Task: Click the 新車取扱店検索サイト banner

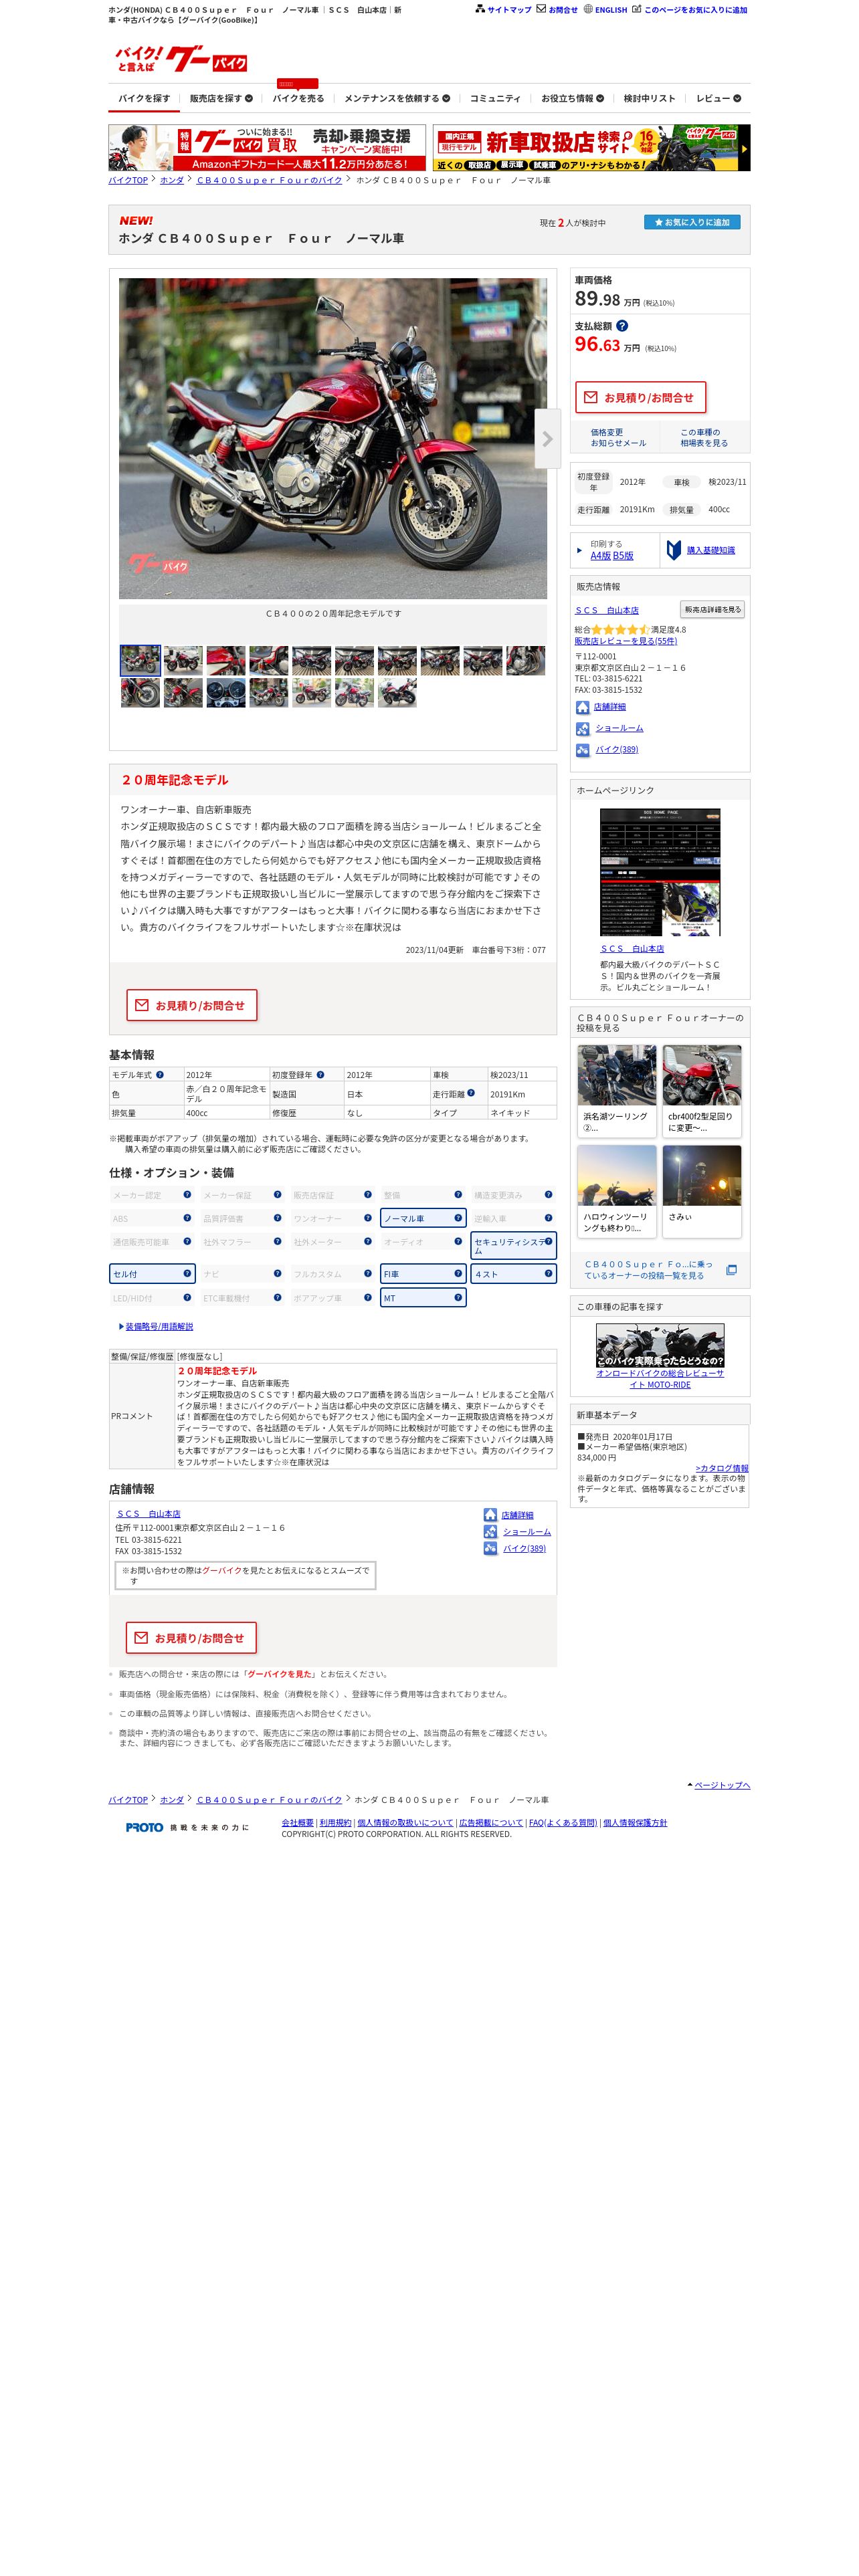Action: click(x=591, y=147)
